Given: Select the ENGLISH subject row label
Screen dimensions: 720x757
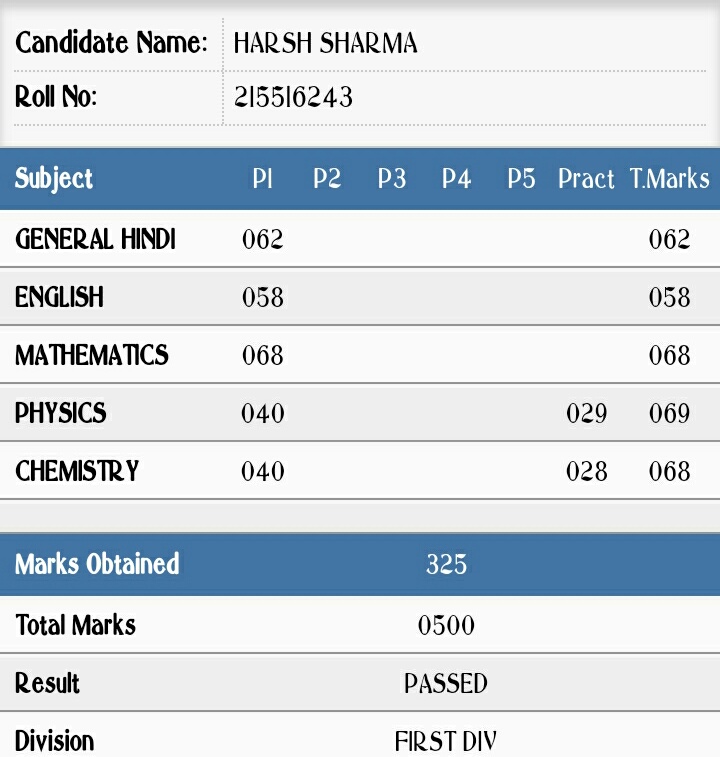Looking at the screenshot, I should tap(59, 297).
